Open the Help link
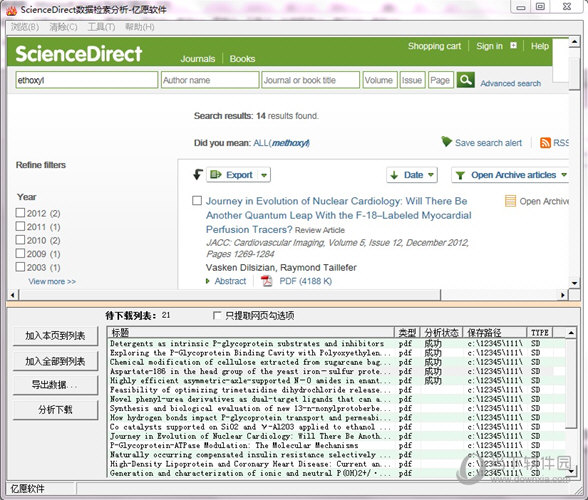 pos(540,46)
